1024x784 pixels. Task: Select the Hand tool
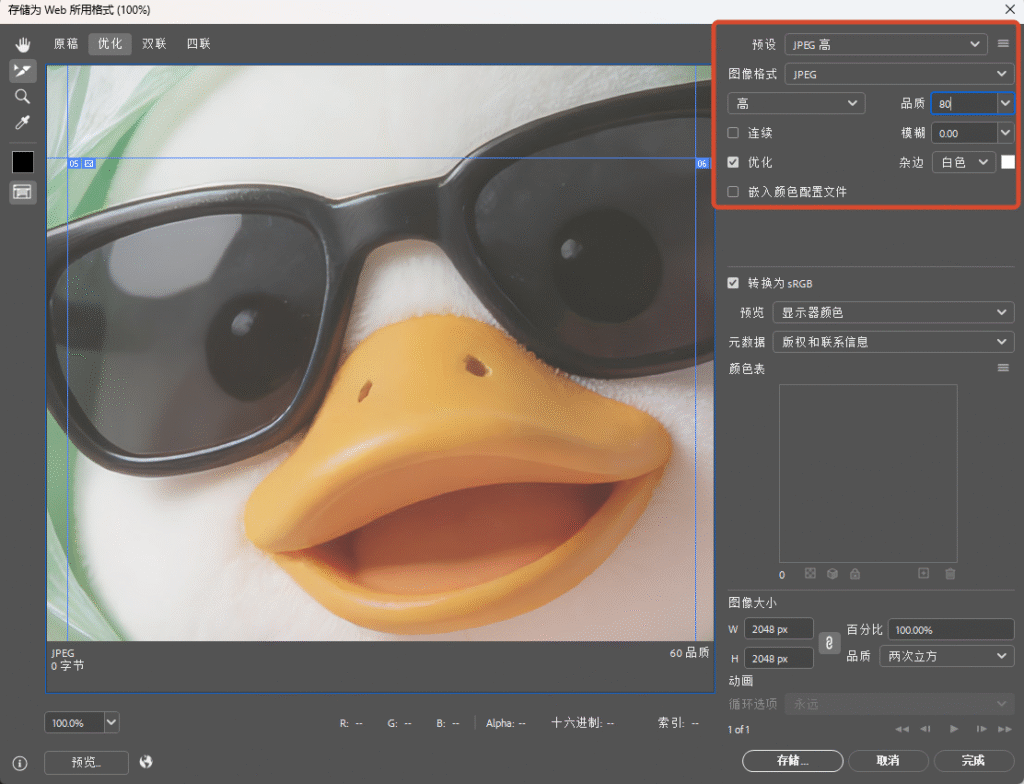tap(23, 44)
